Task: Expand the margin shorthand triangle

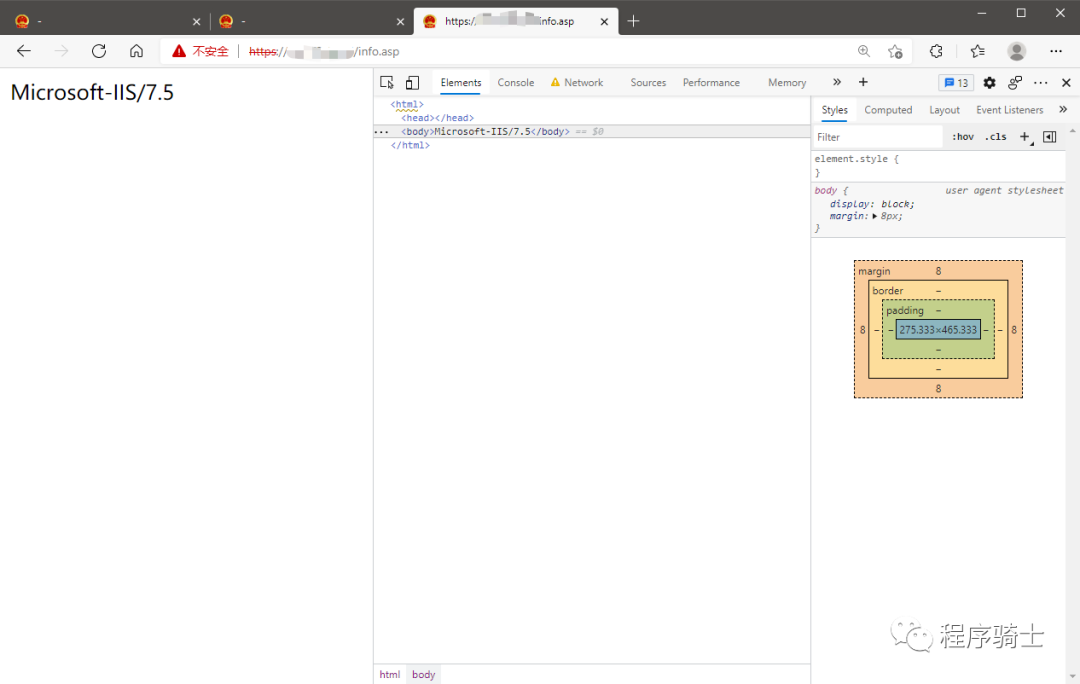Action: [875, 216]
